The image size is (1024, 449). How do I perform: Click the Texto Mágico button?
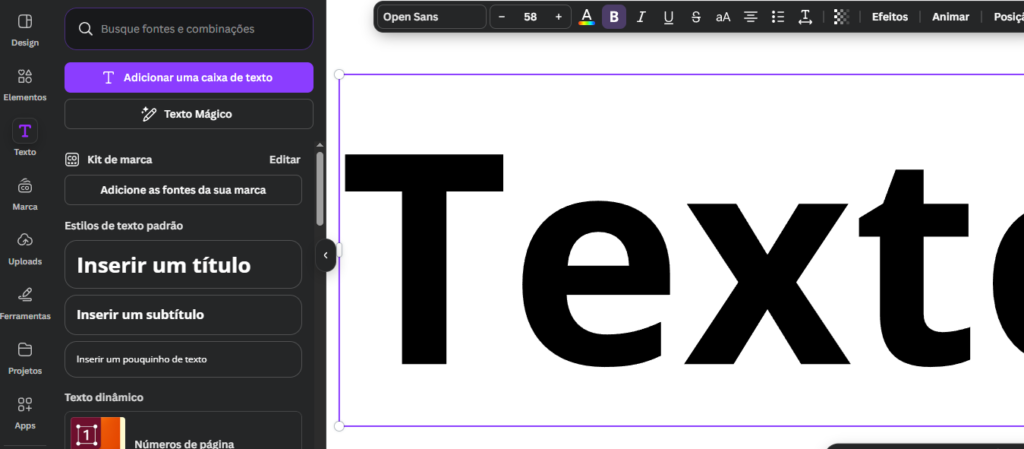click(x=189, y=114)
